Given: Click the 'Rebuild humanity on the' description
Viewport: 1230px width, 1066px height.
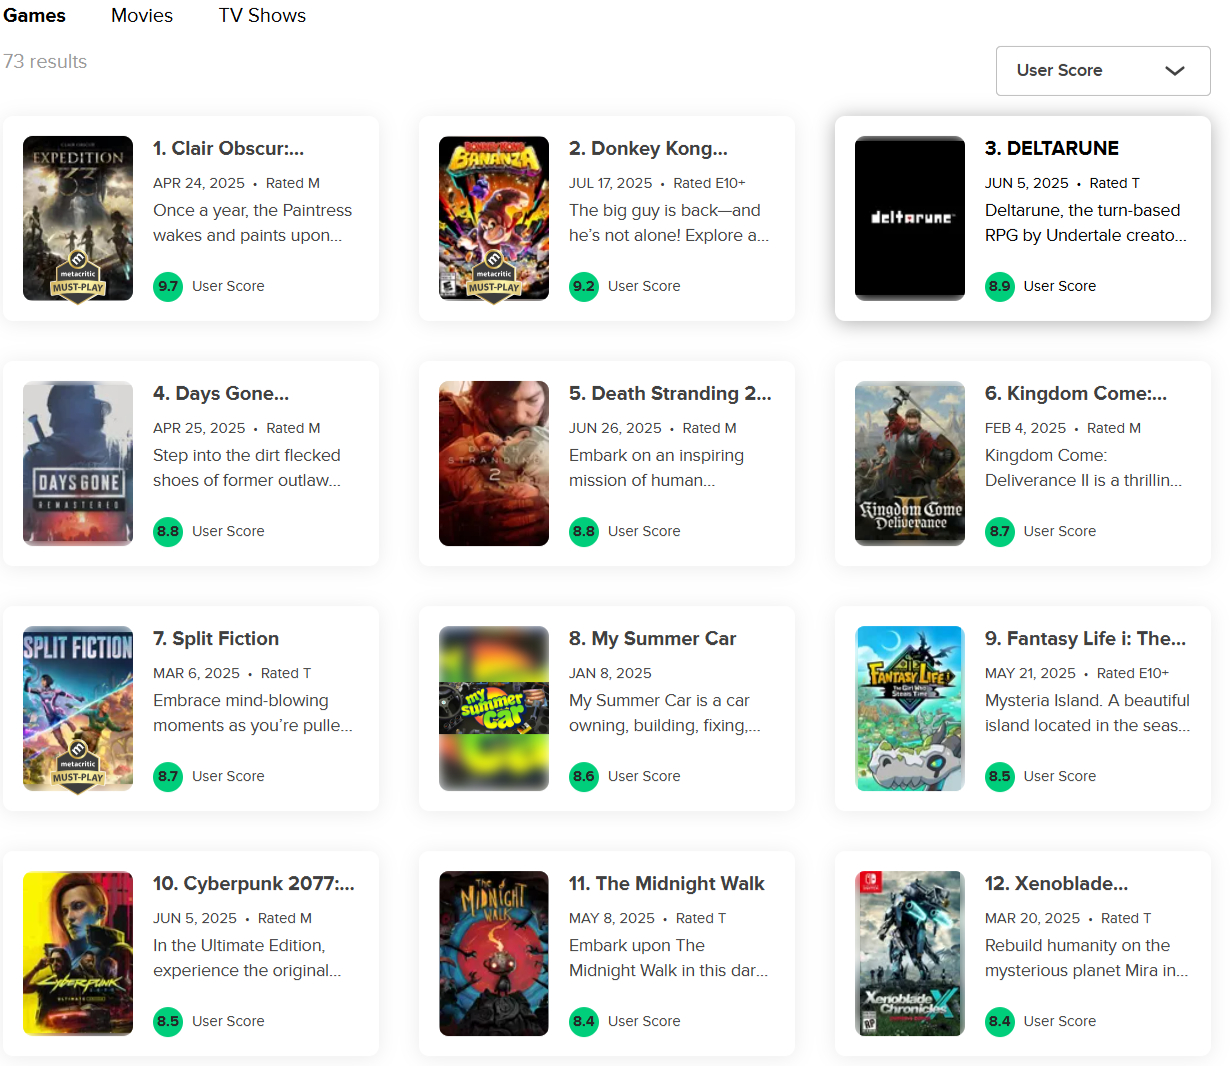Looking at the screenshot, I should (1086, 958).
